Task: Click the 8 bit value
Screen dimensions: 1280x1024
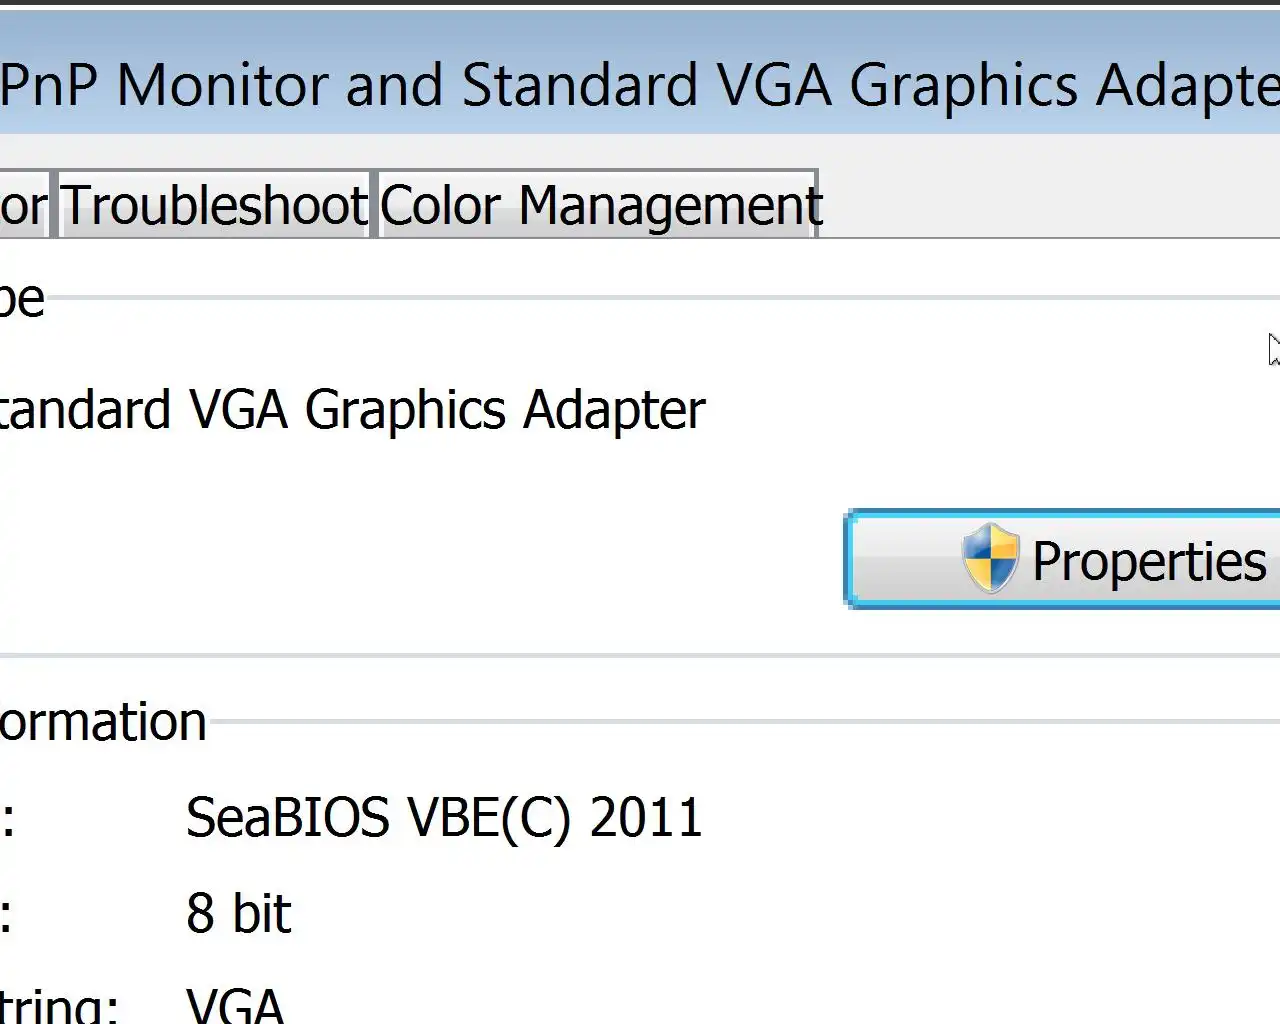Action: click(238, 914)
